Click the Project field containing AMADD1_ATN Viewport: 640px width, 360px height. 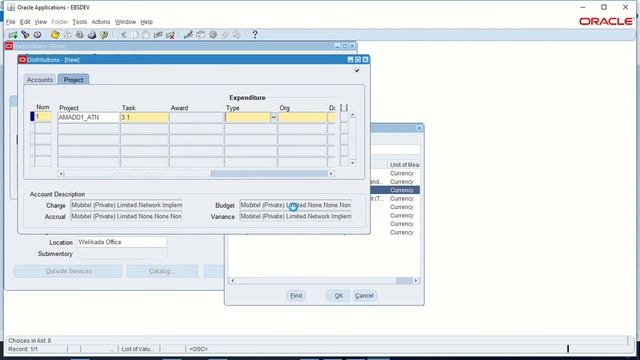click(x=89, y=118)
